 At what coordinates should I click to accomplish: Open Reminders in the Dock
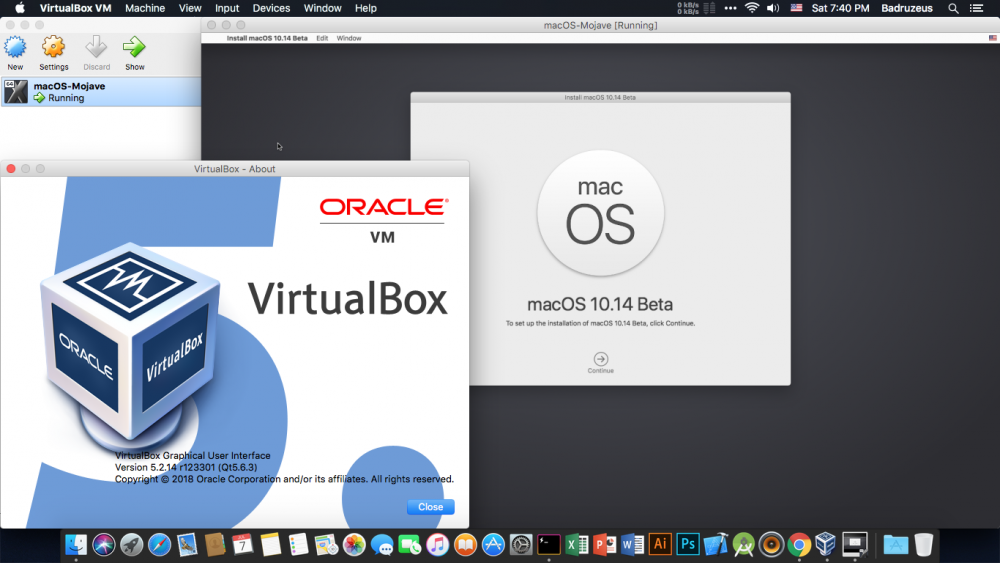pos(298,545)
